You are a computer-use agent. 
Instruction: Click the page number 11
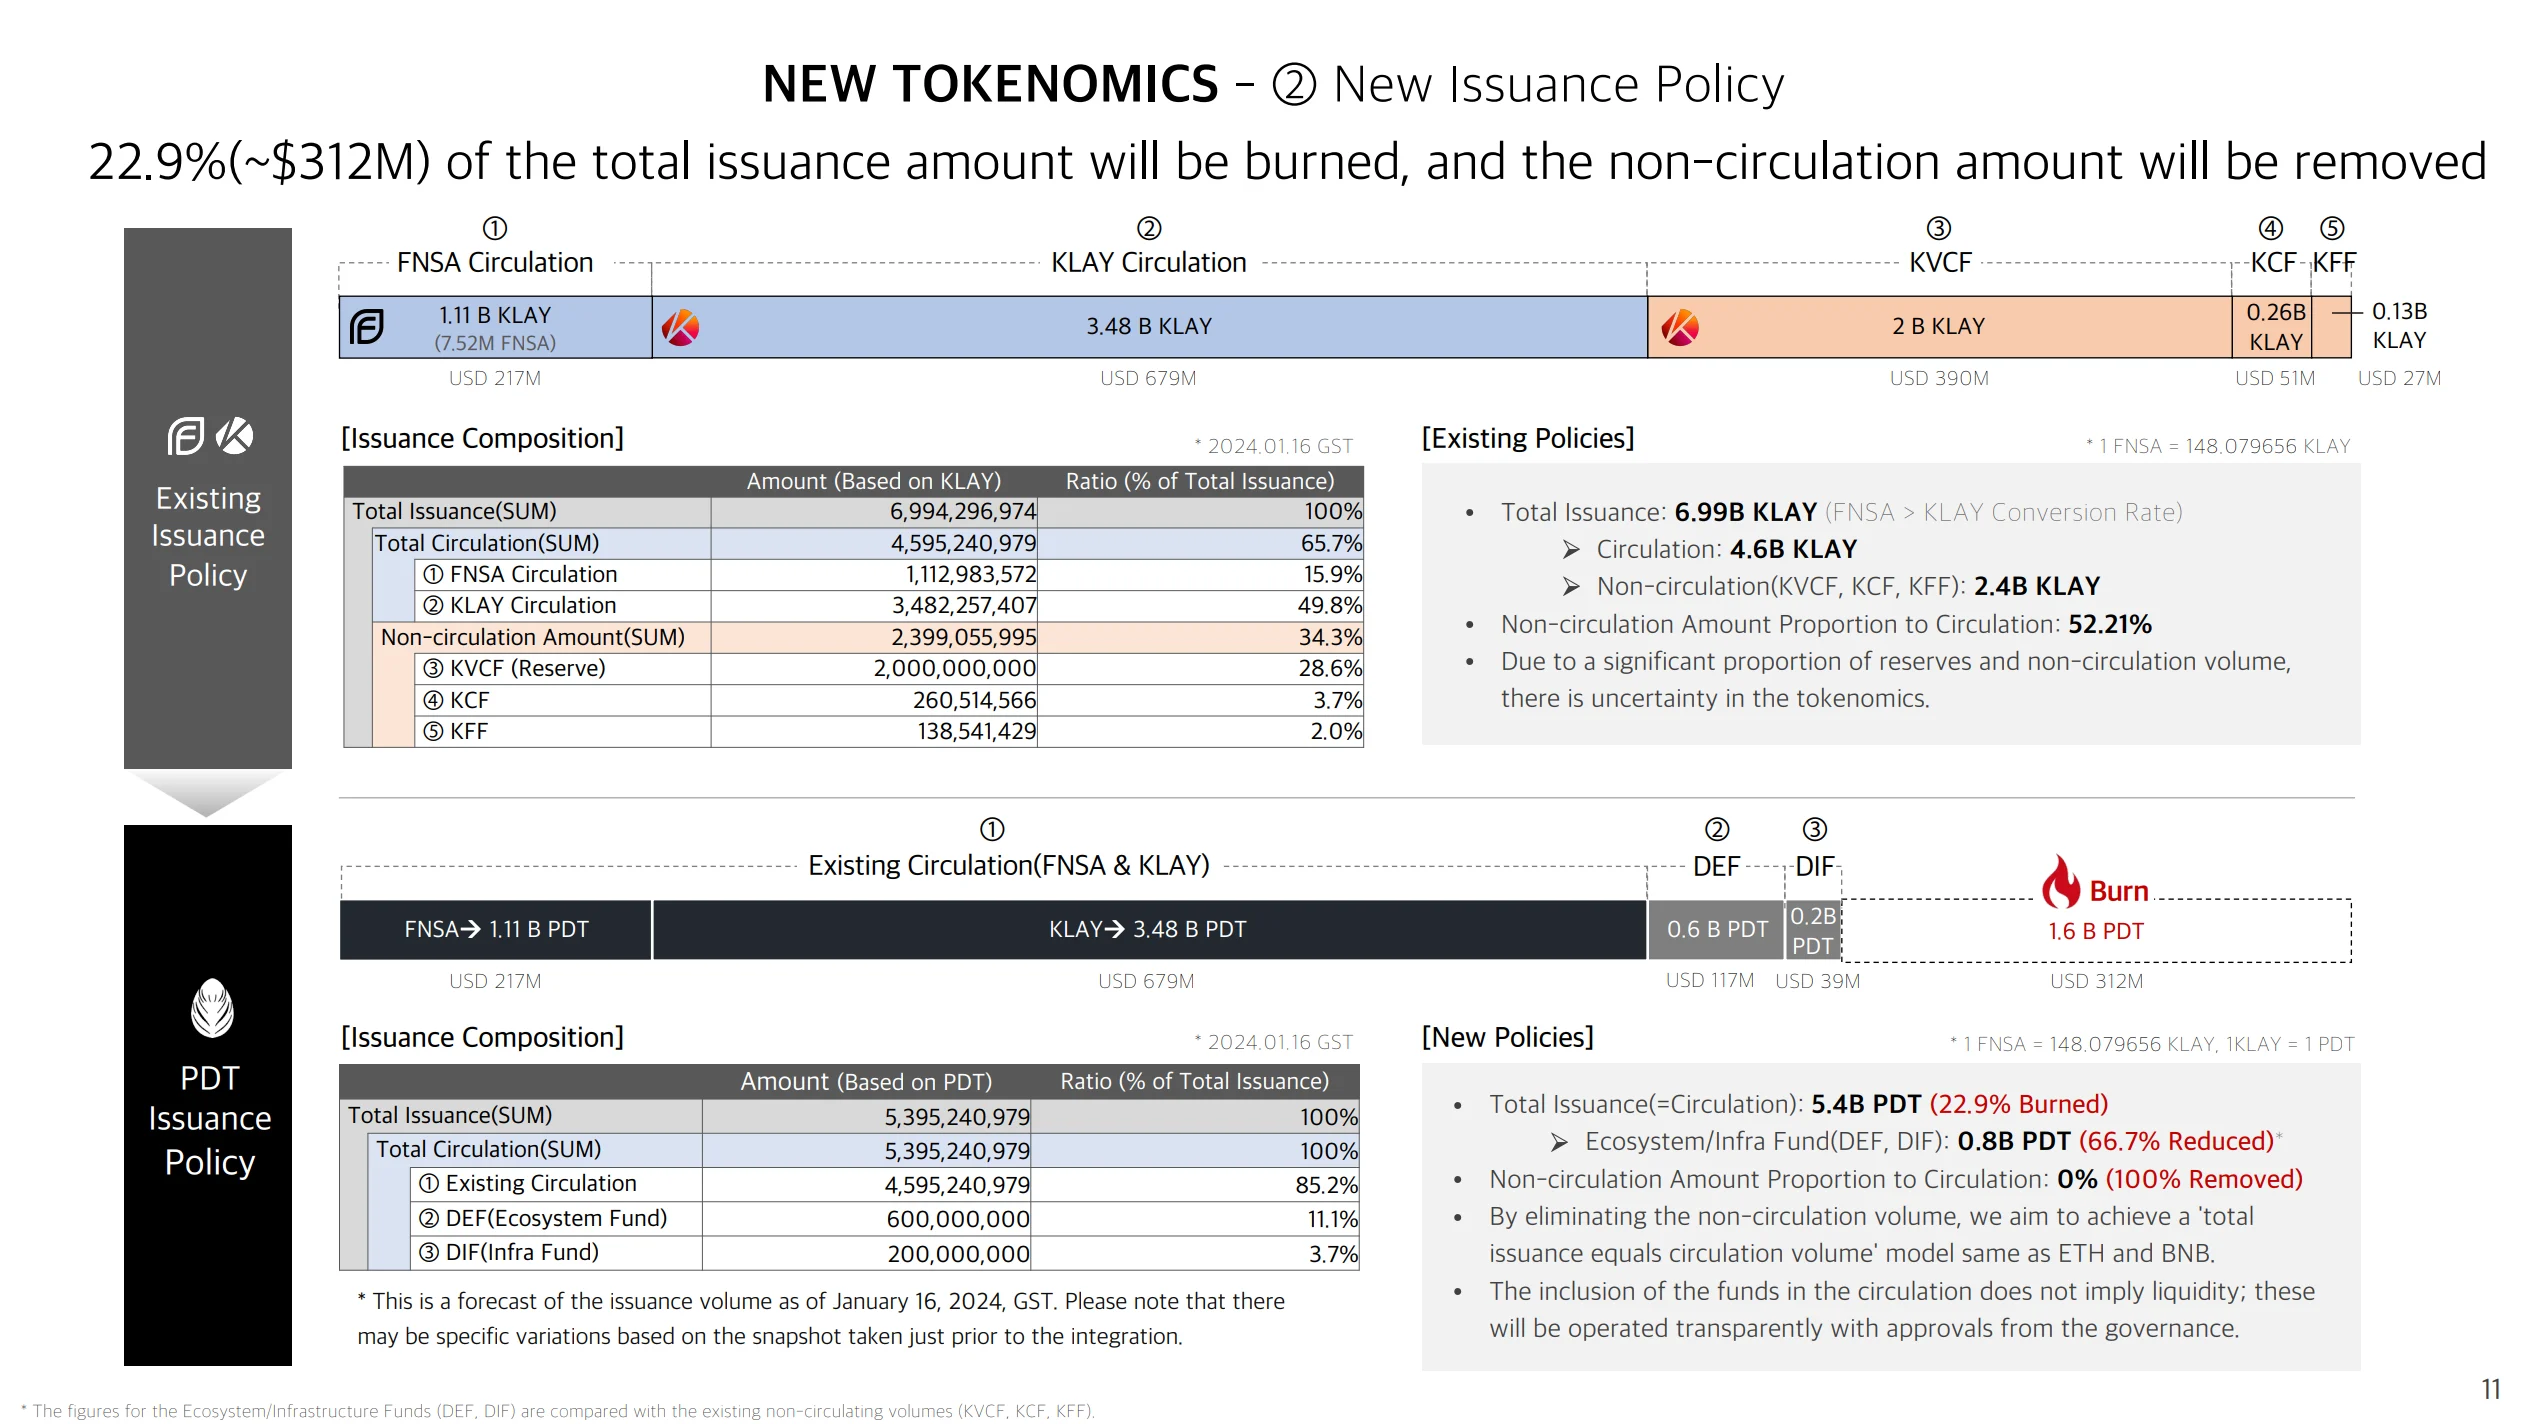click(x=2490, y=1389)
